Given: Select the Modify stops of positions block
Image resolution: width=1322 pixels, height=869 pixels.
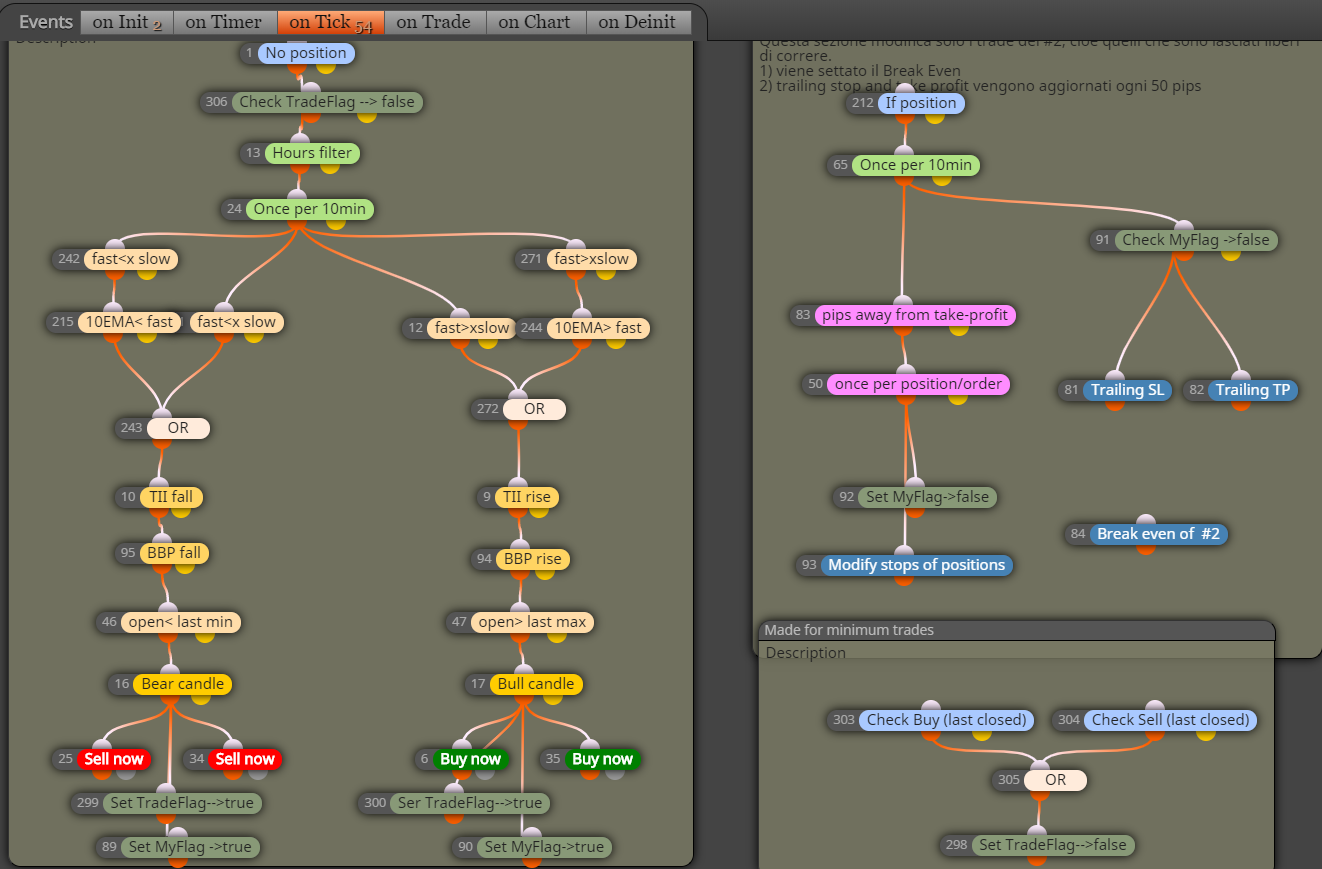Looking at the screenshot, I should 917,565.
